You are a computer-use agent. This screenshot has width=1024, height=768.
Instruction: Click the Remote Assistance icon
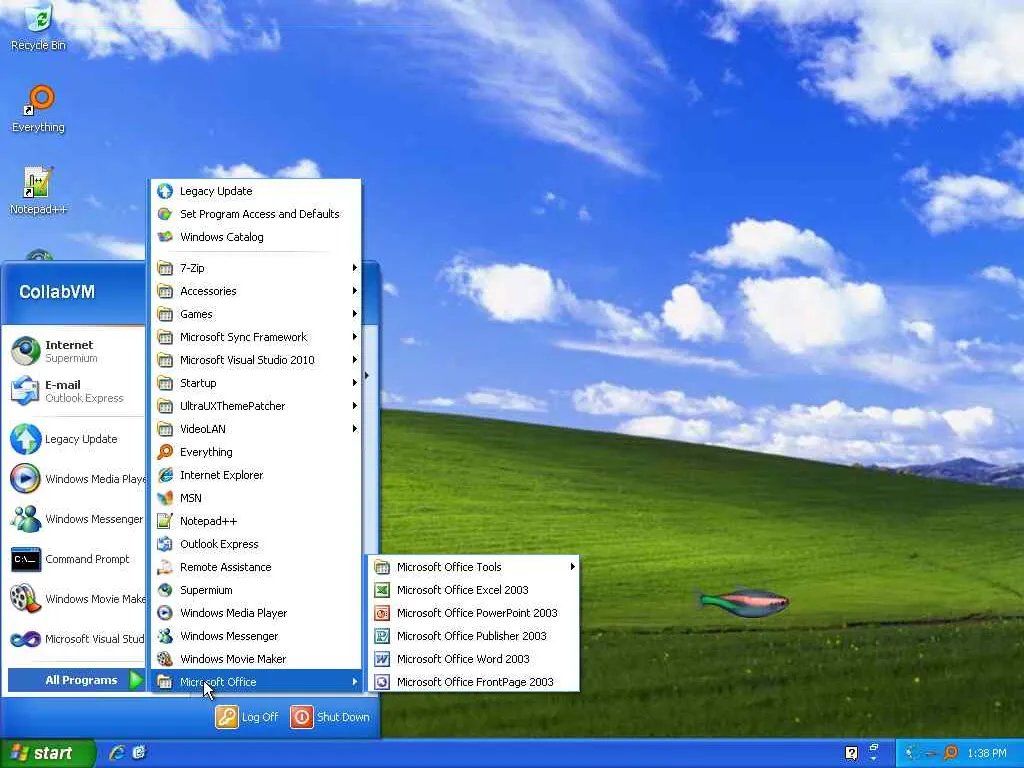coord(165,567)
